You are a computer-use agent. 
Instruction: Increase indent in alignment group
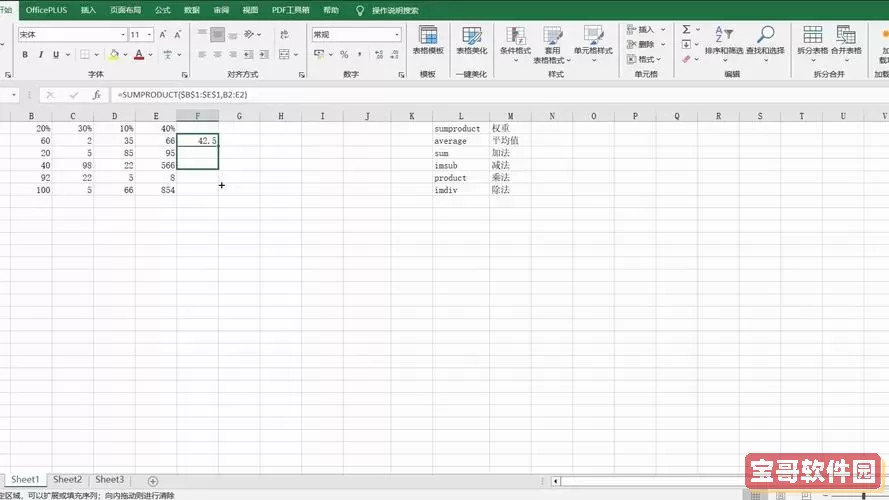pos(264,54)
